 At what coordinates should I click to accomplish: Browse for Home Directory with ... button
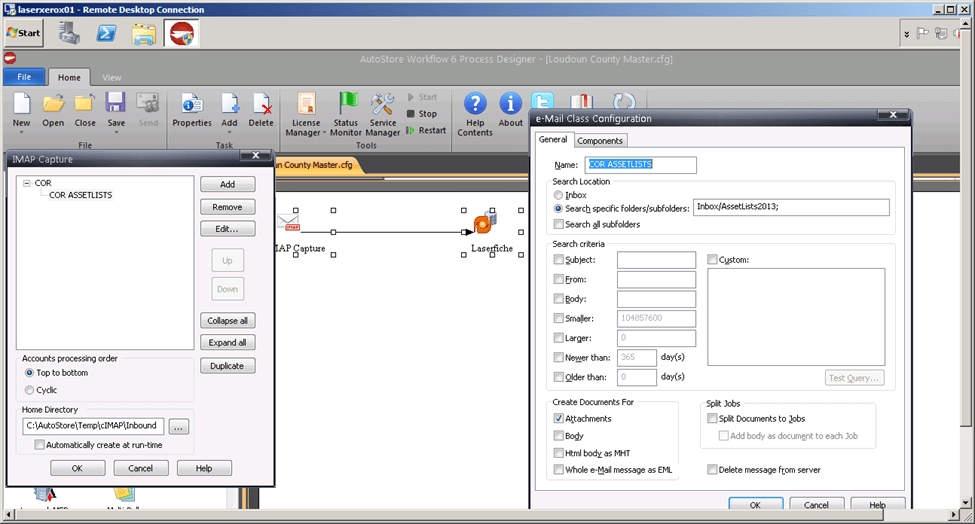178,428
